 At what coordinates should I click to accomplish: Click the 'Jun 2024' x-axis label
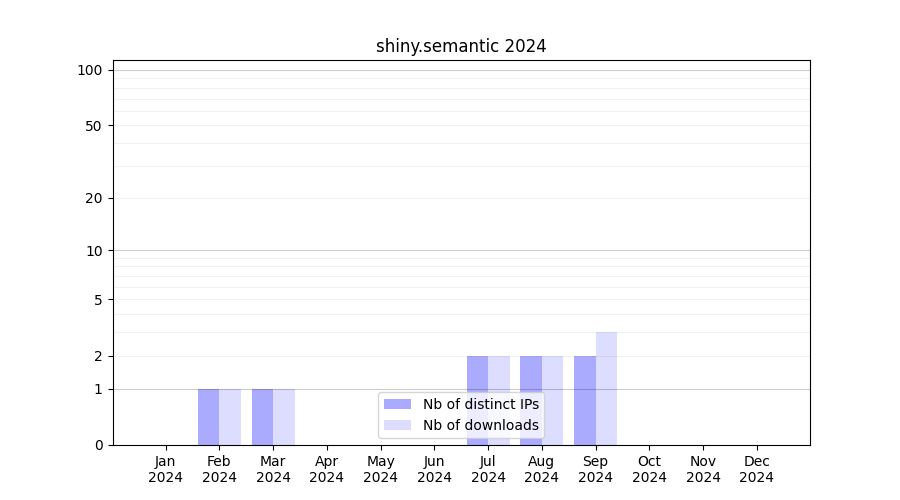tap(434, 469)
